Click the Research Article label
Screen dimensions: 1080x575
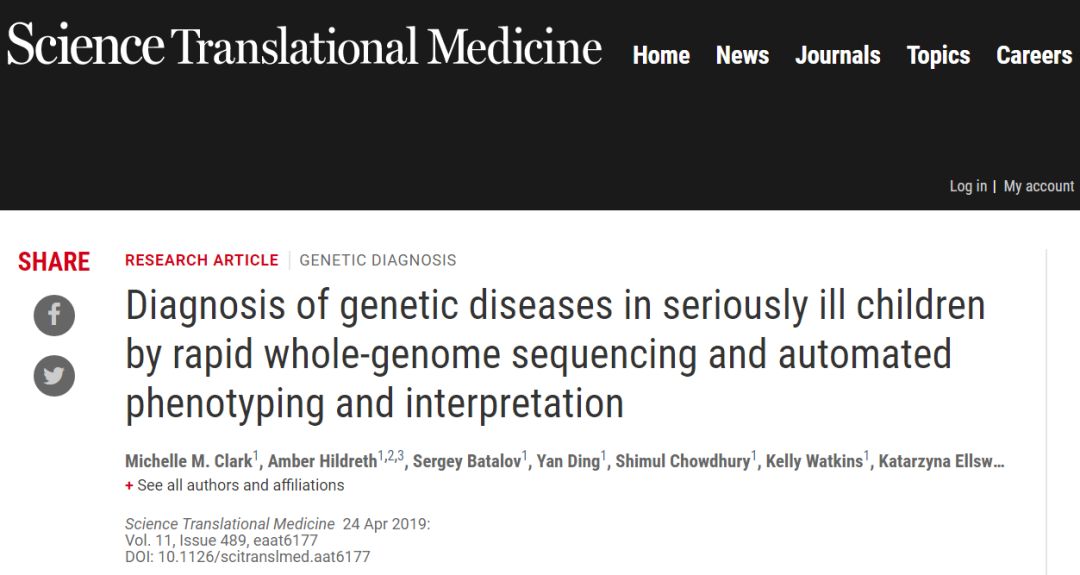[201, 260]
